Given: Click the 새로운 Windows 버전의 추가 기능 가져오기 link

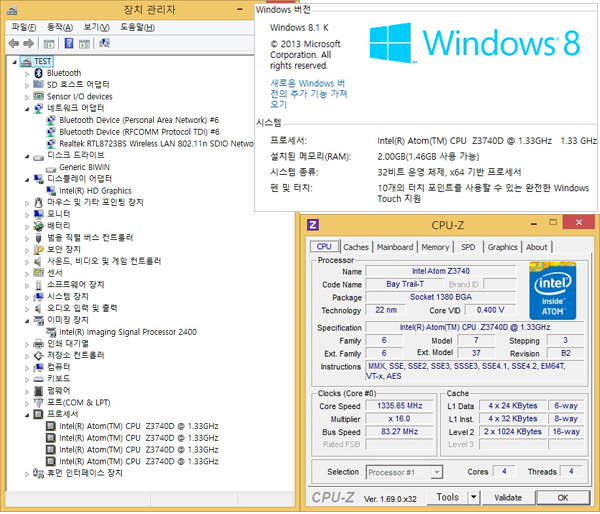Looking at the screenshot, I should [308, 94].
